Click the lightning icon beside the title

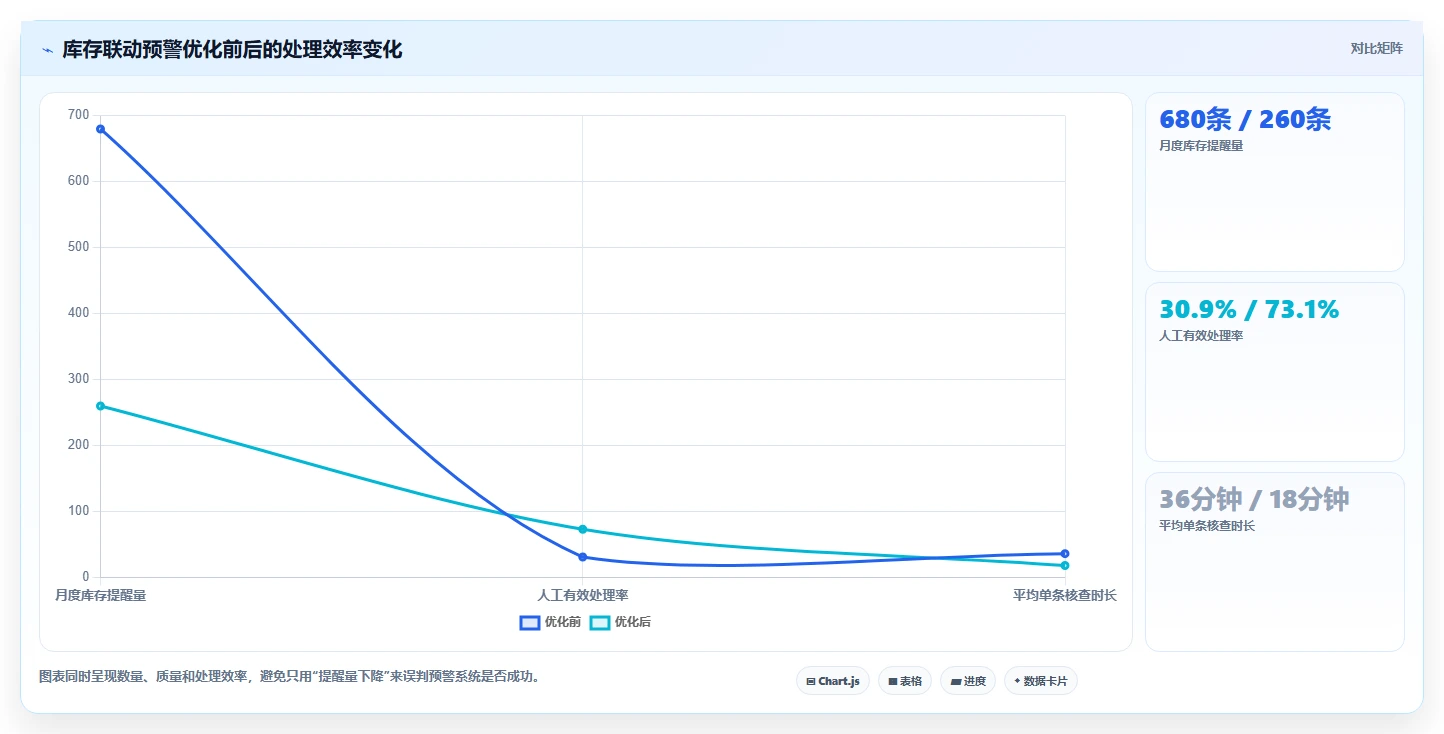(47, 50)
